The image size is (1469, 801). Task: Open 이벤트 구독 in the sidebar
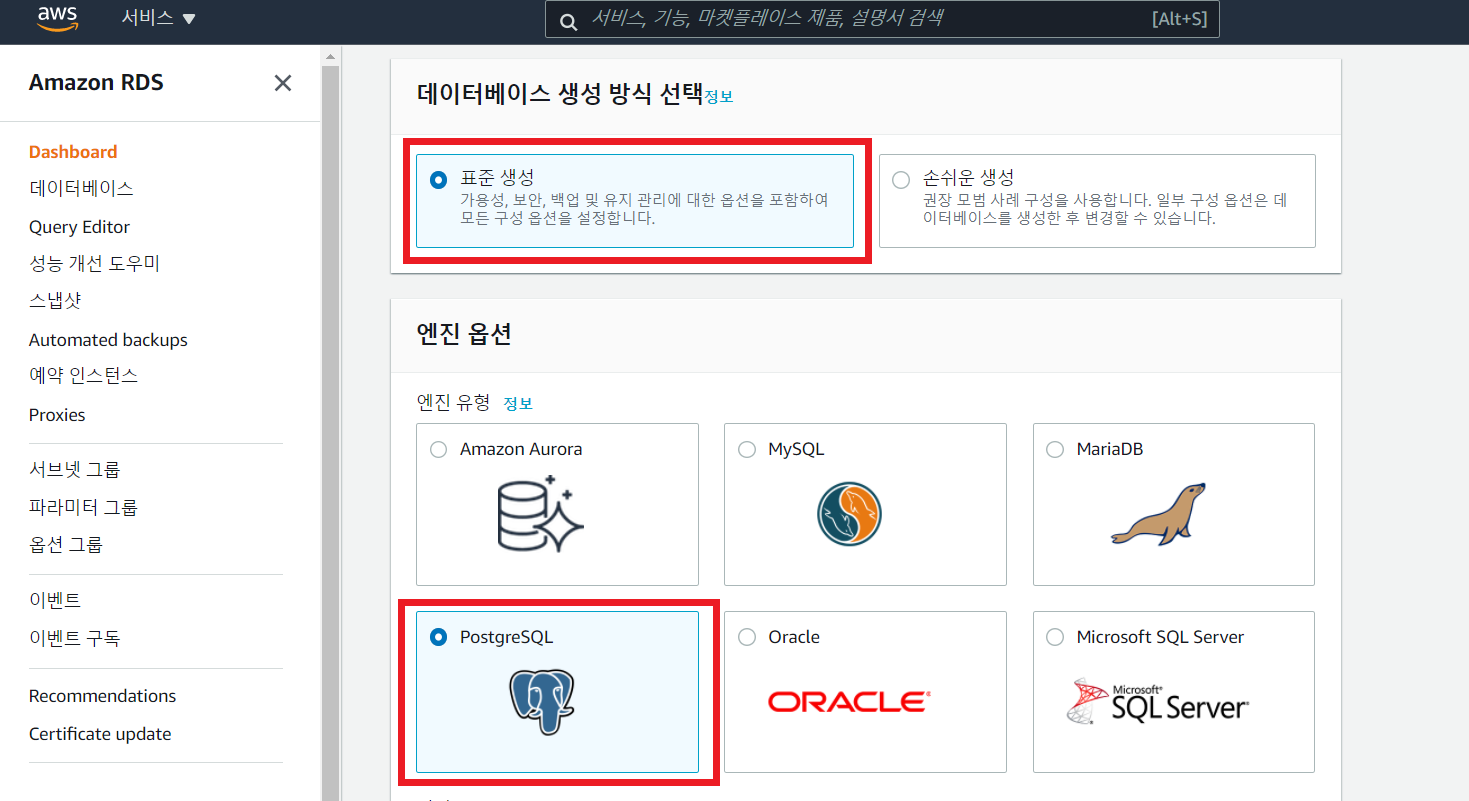75,638
